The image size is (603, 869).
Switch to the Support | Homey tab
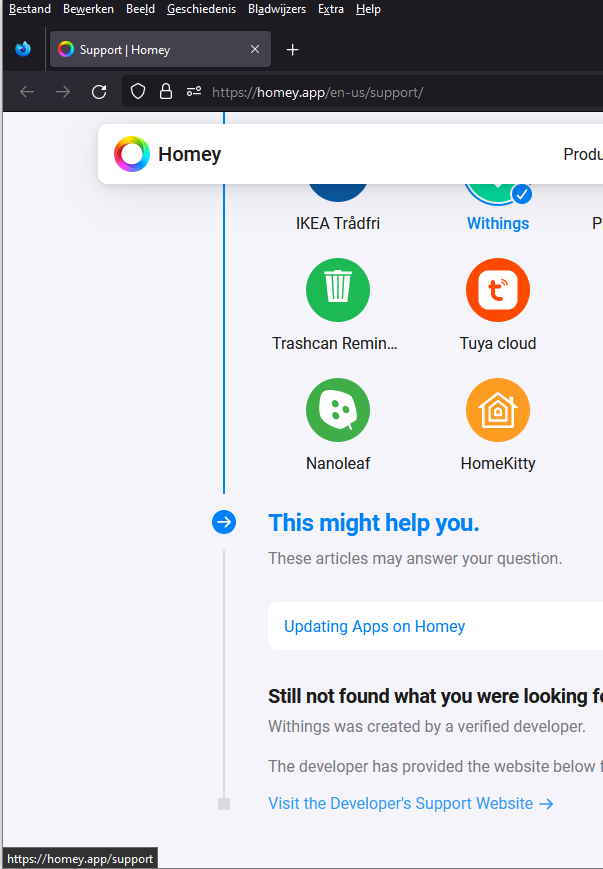coord(160,49)
